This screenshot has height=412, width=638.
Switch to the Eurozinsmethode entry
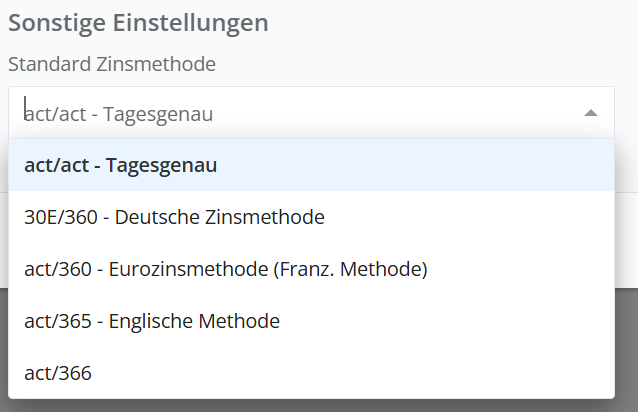(x=226, y=269)
